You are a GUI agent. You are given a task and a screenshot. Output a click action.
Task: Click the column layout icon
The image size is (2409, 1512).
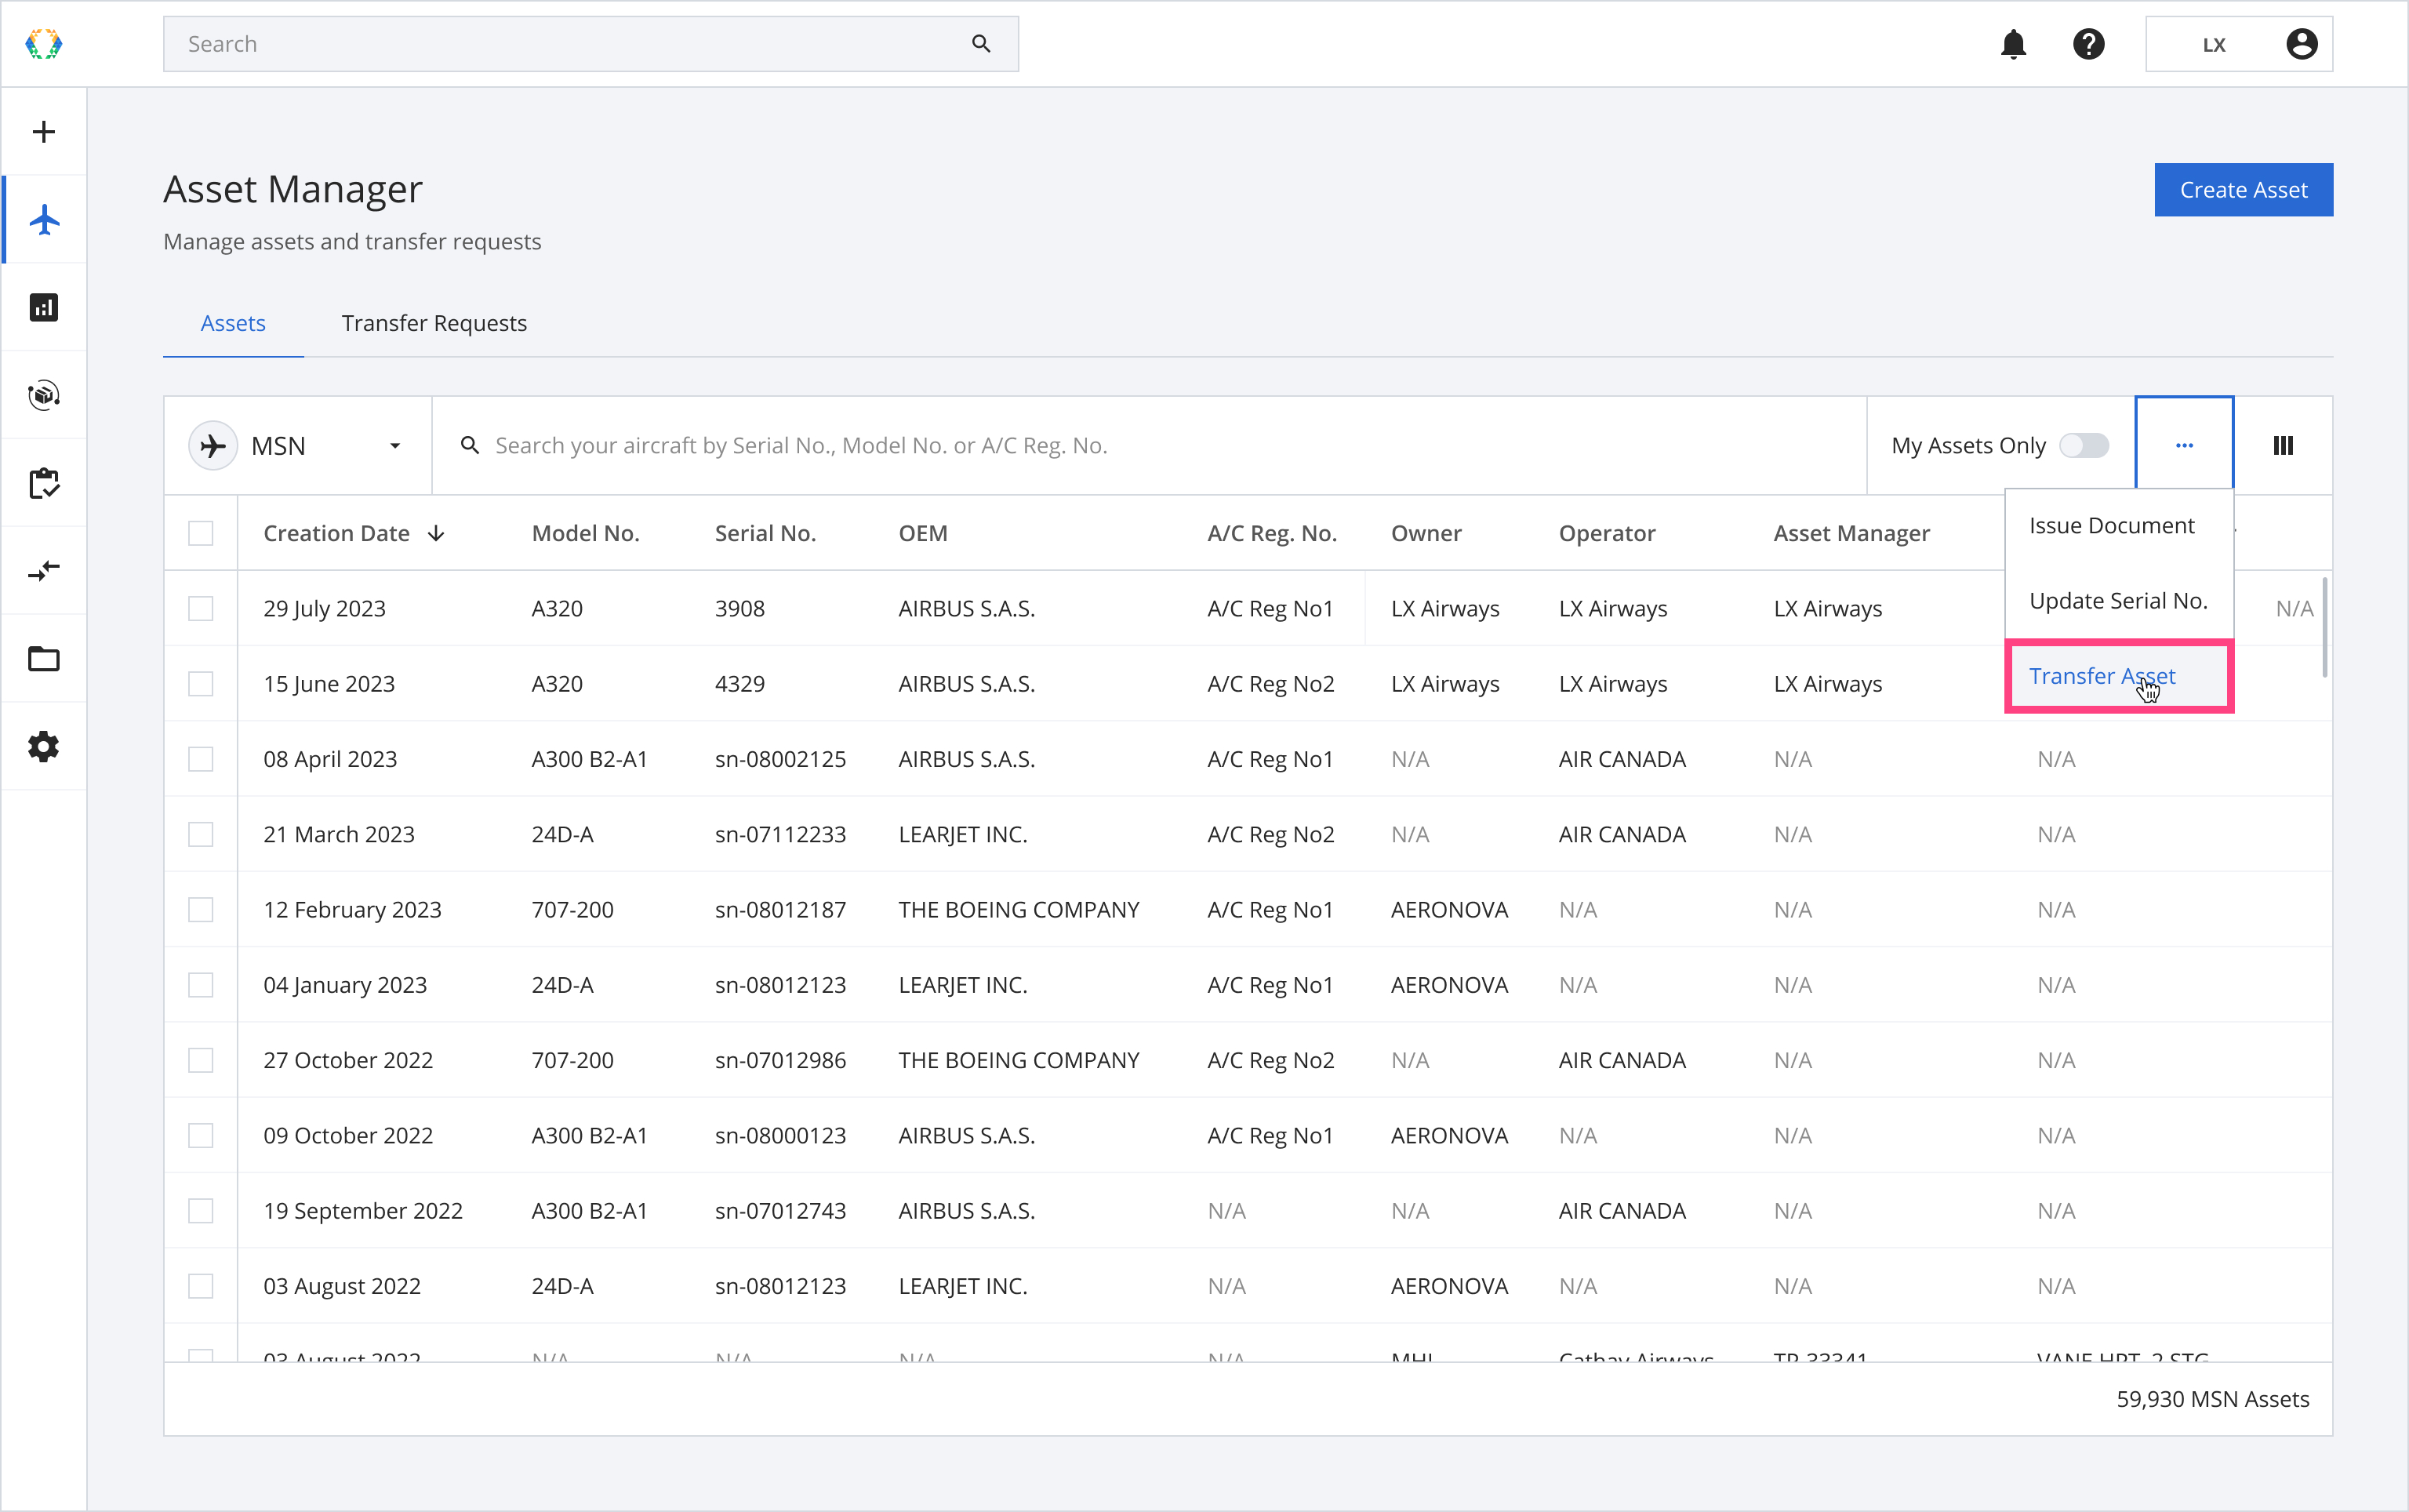point(2283,446)
